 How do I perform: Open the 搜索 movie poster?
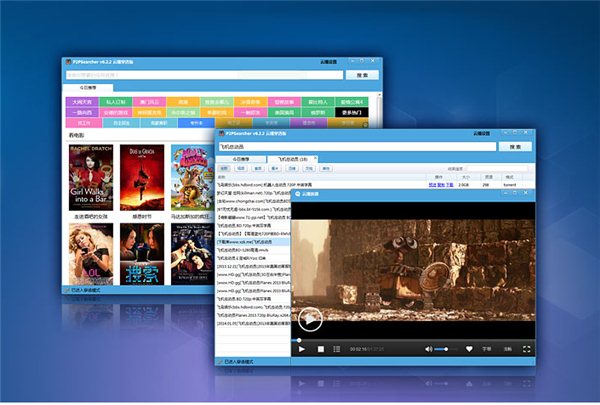[x=142, y=254]
